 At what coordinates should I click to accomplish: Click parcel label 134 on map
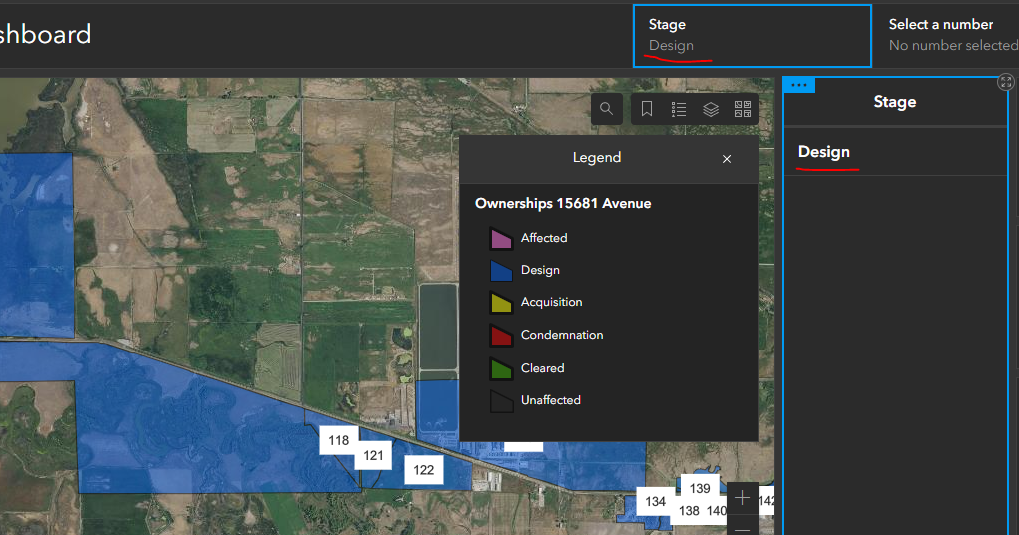tap(655, 501)
